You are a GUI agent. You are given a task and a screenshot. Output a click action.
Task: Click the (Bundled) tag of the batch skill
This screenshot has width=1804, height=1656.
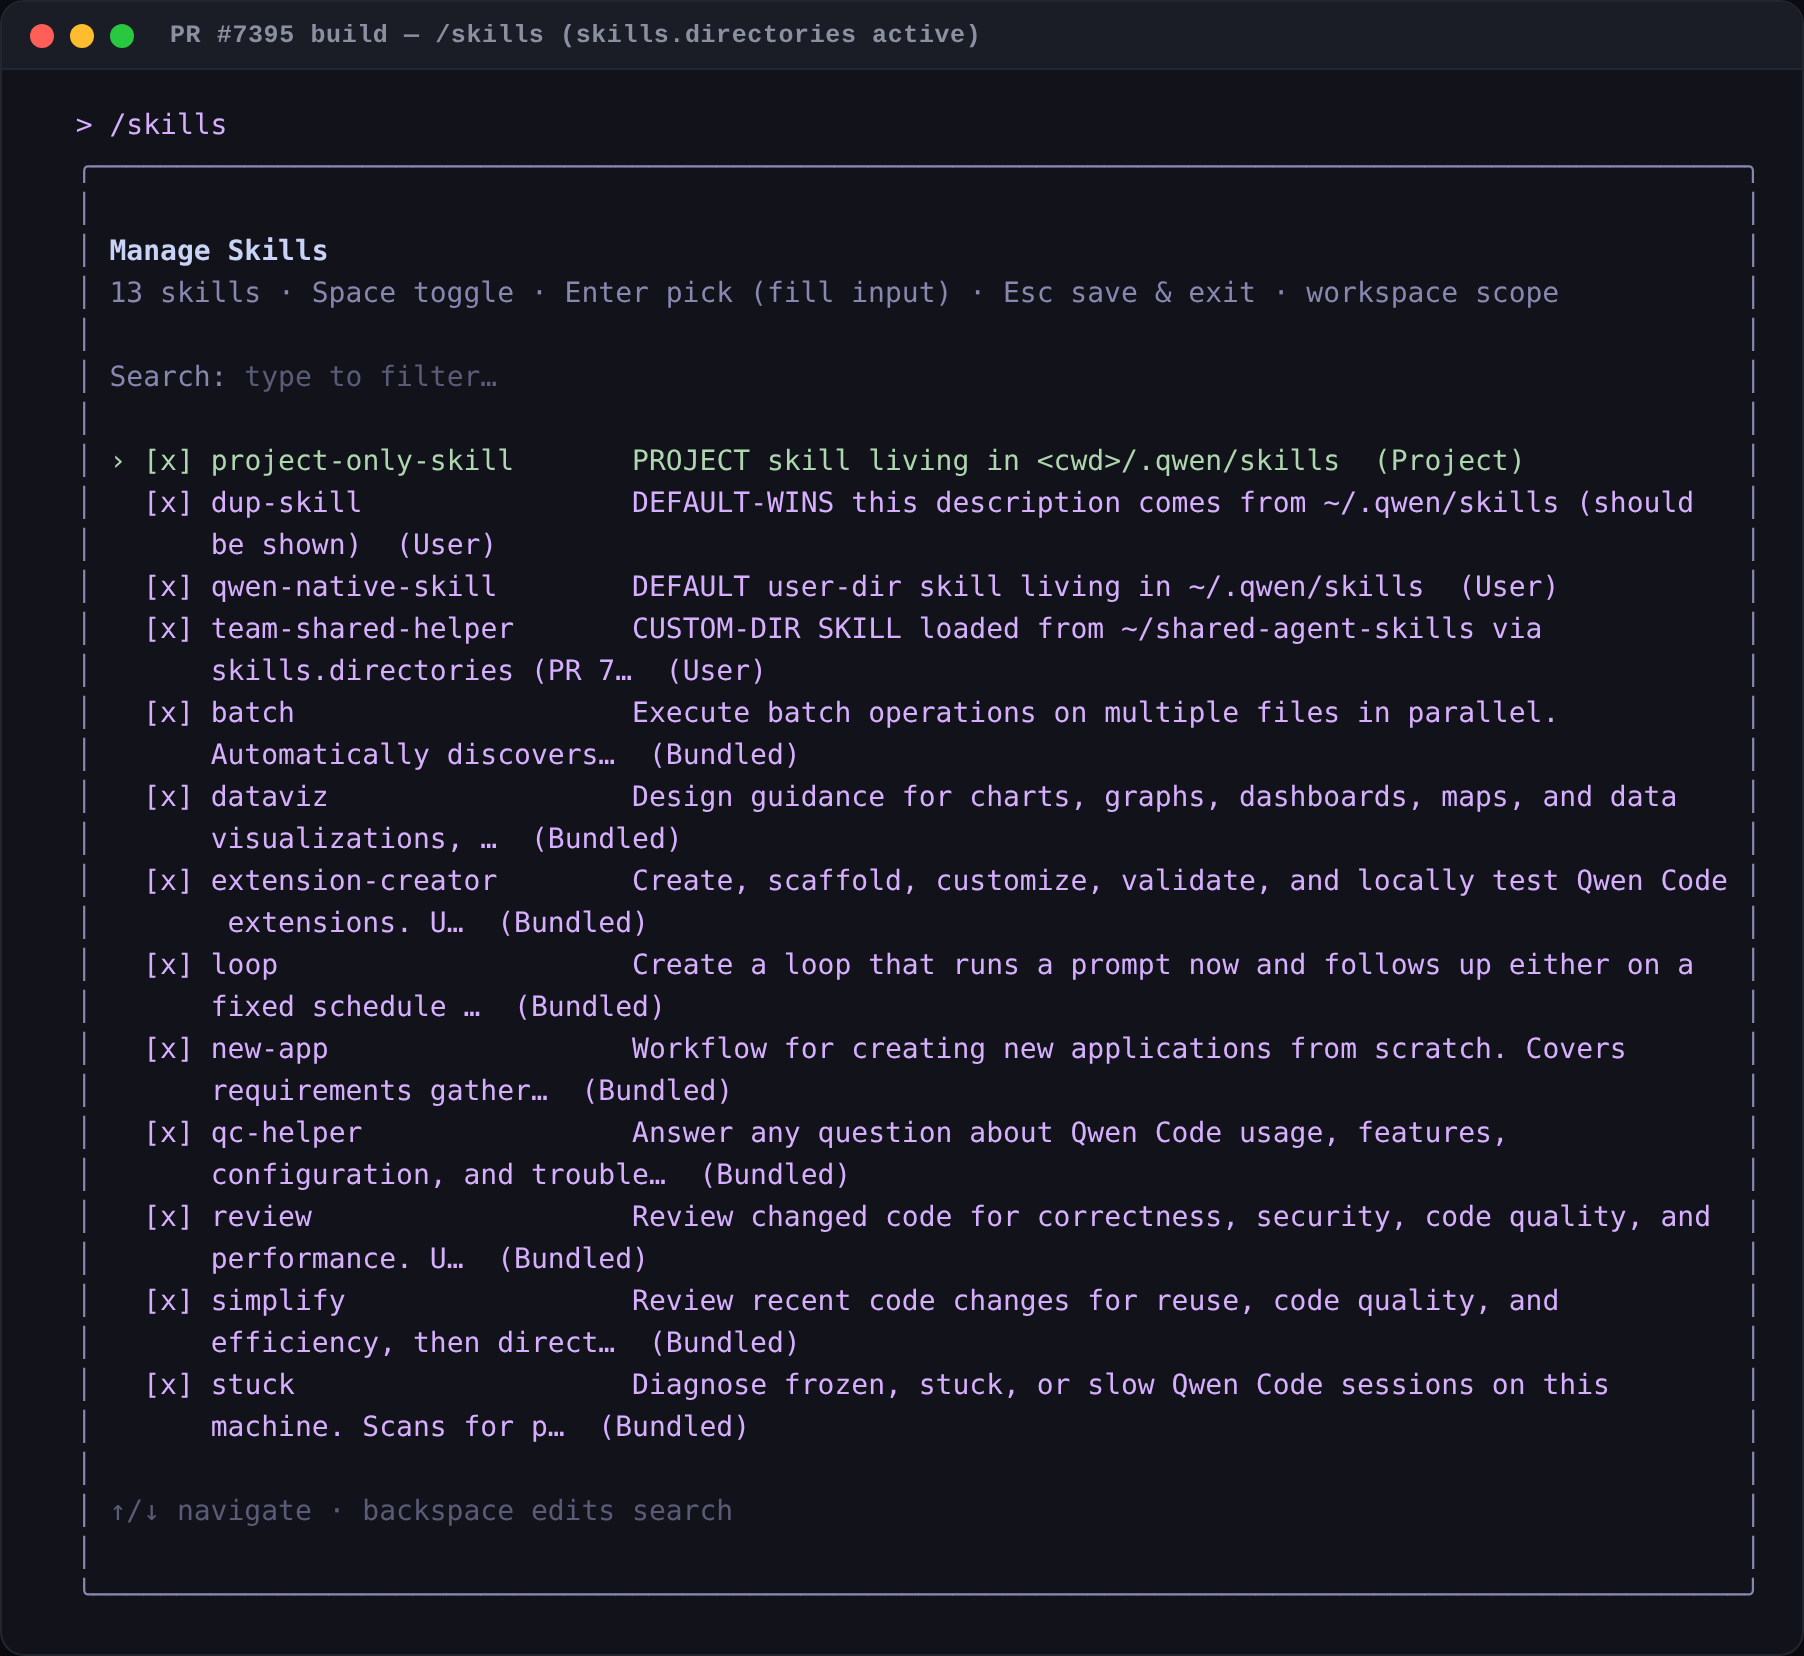(725, 755)
